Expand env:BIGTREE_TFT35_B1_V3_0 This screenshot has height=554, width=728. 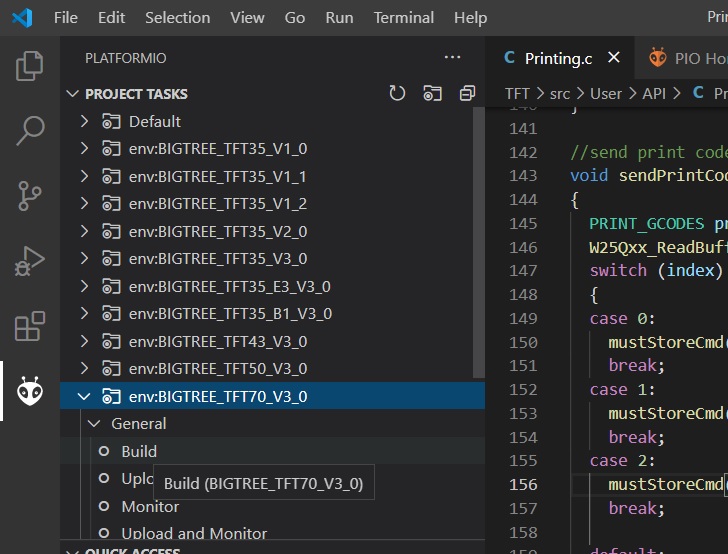click(x=84, y=313)
